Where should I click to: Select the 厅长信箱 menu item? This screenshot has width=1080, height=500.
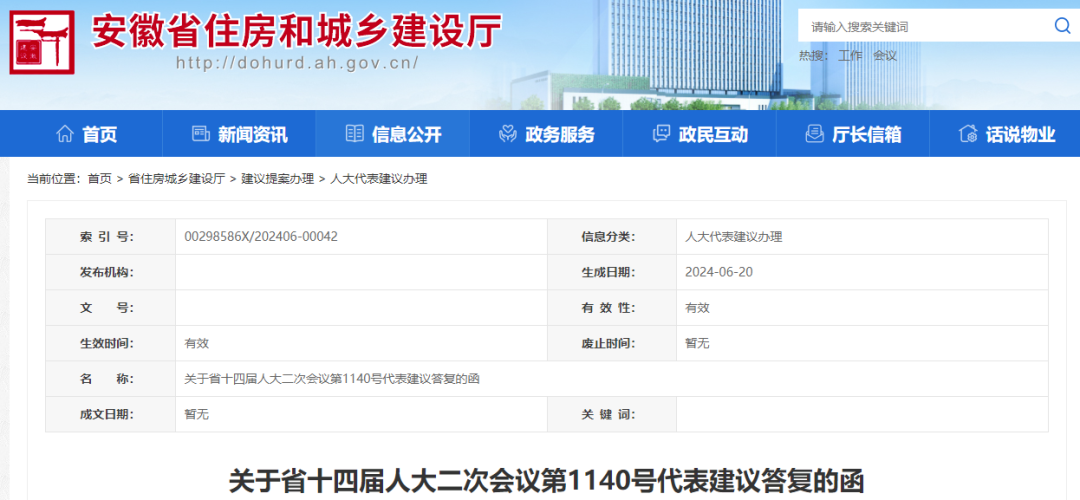tap(866, 134)
